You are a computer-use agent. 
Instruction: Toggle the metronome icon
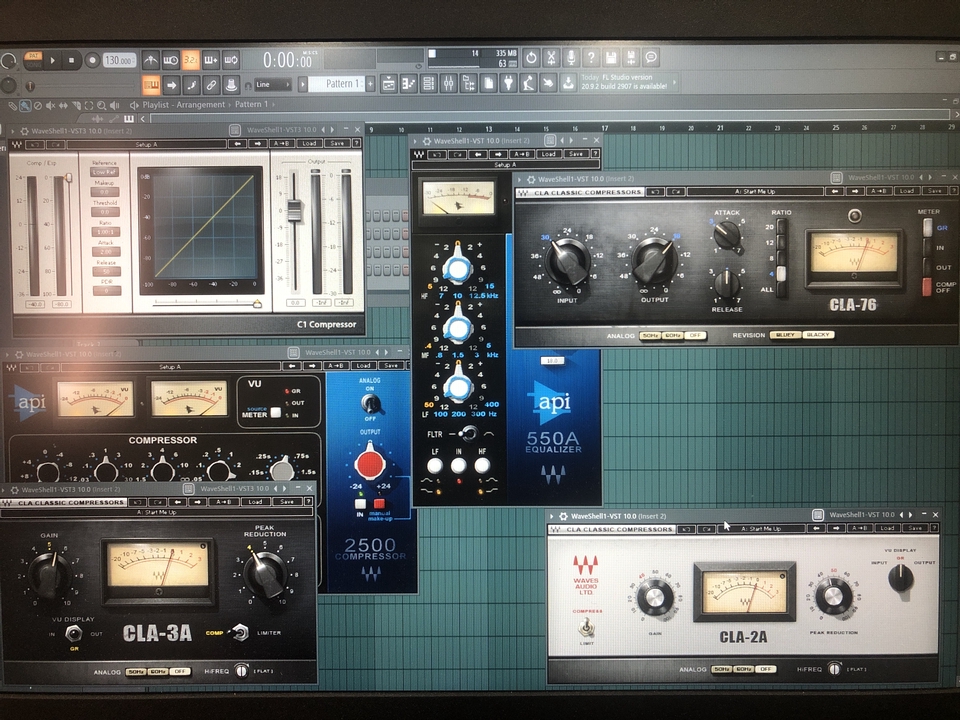point(151,60)
